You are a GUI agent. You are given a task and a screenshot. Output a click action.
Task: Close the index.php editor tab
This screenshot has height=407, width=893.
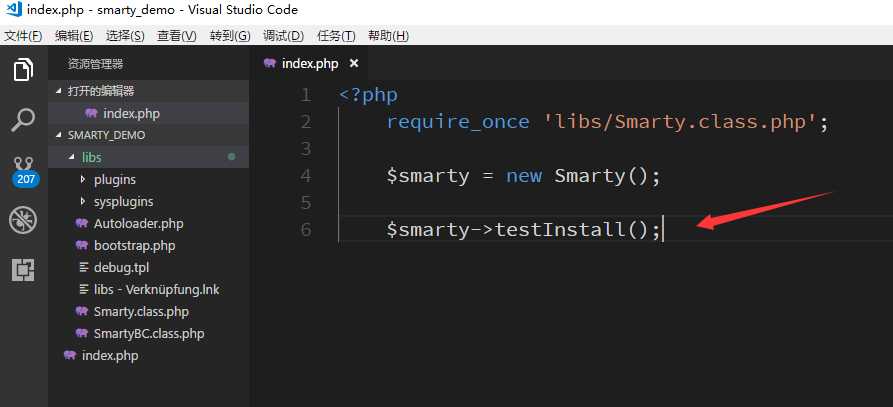coord(354,64)
